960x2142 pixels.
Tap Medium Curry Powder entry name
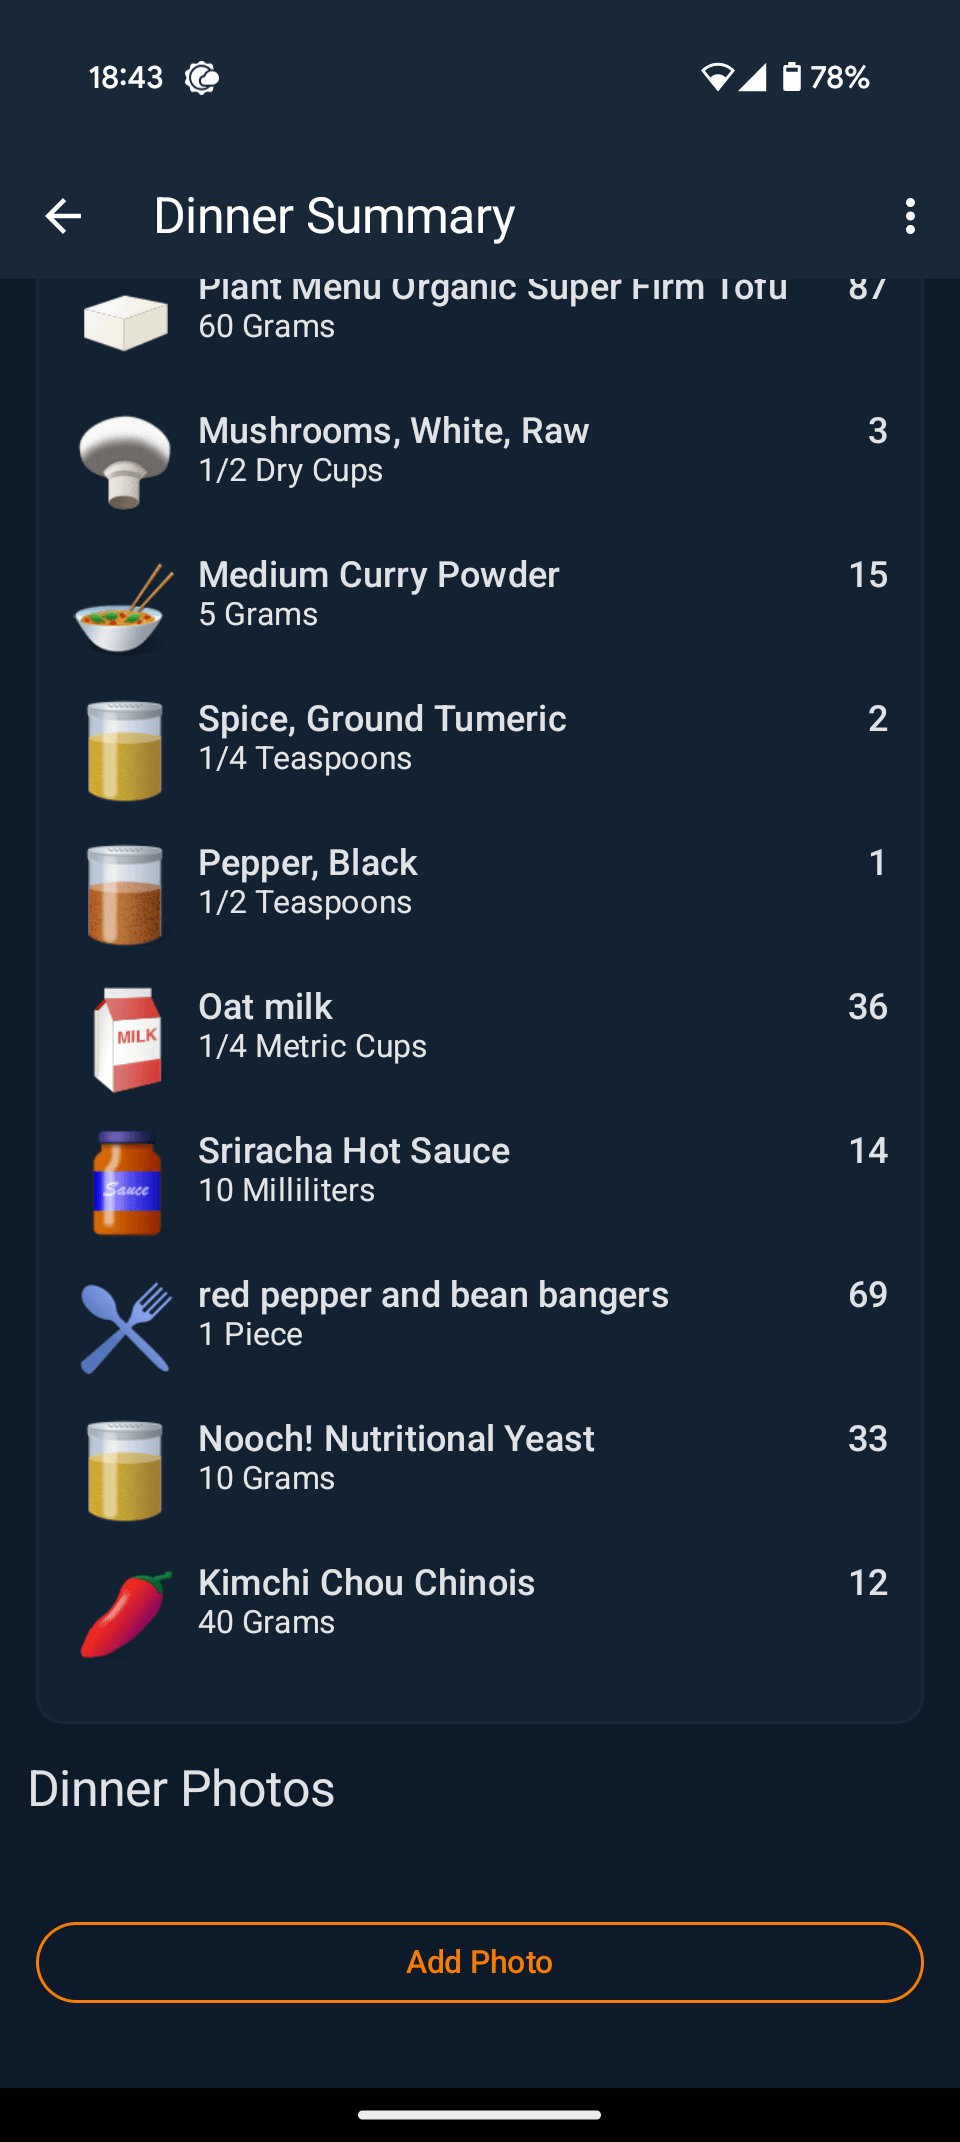click(x=379, y=576)
